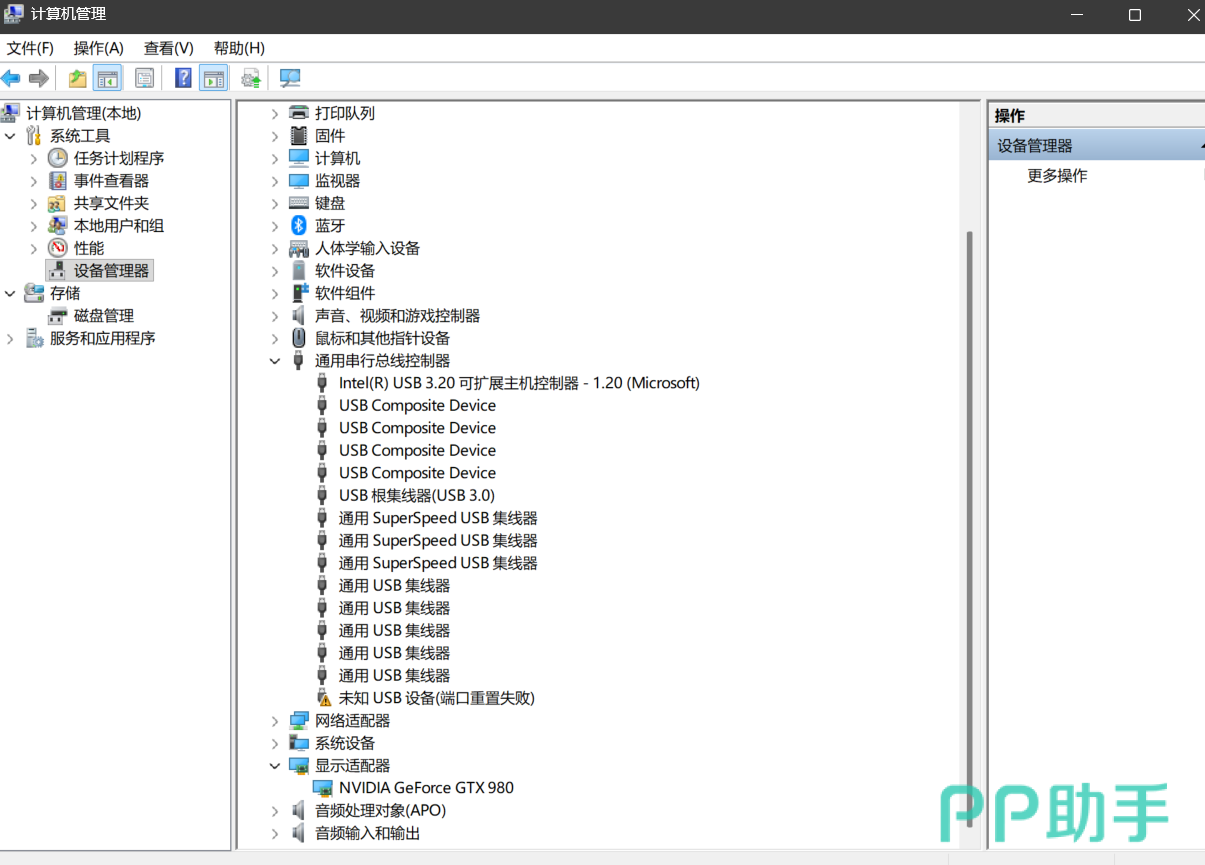The height and width of the screenshot is (865, 1205).
Task: Click the Properties toolbar icon
Action: point(144,78)
